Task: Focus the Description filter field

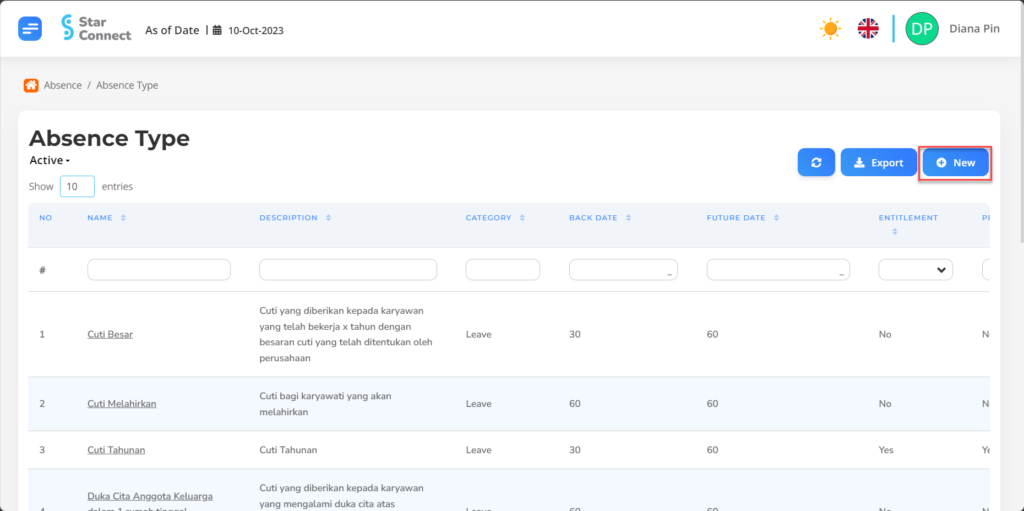Action: click(348, 269)
